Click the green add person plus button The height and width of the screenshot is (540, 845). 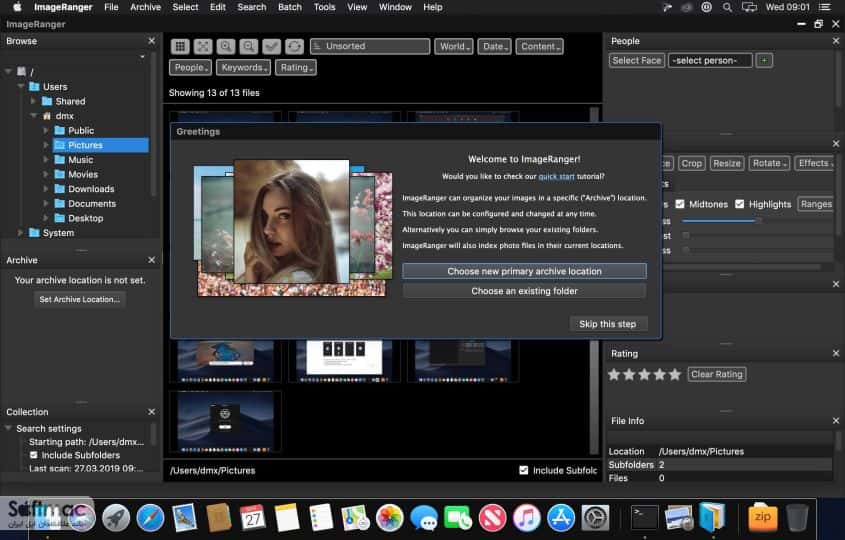(764, 60)
